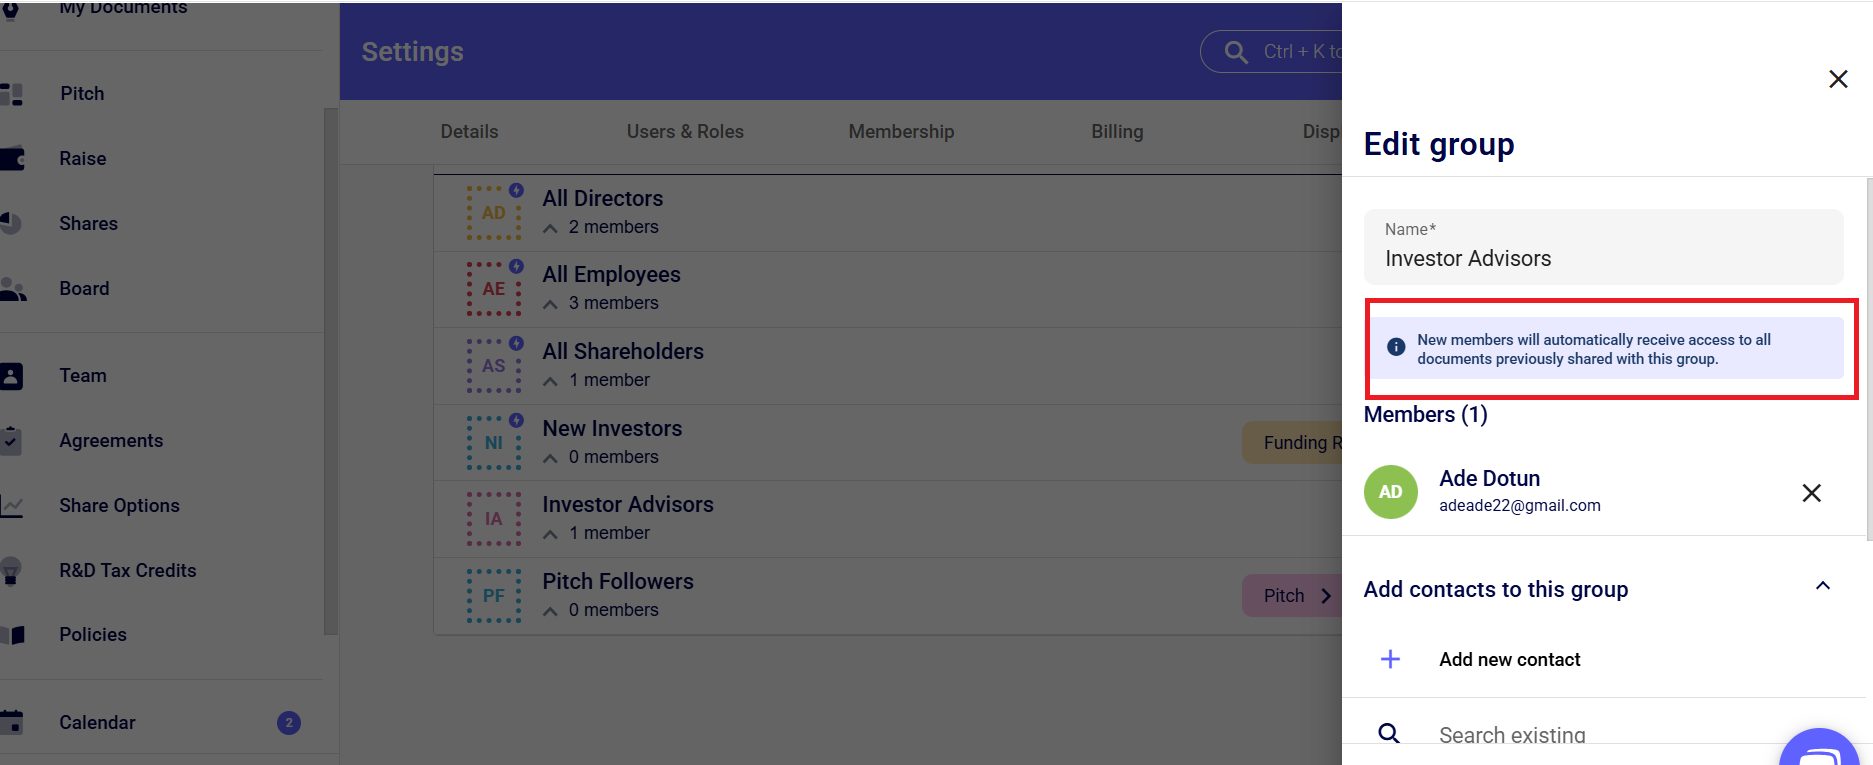This screenshot has width=1873, height=765.
Task: Collapse All Directors members list
Action: coord(550,228)
